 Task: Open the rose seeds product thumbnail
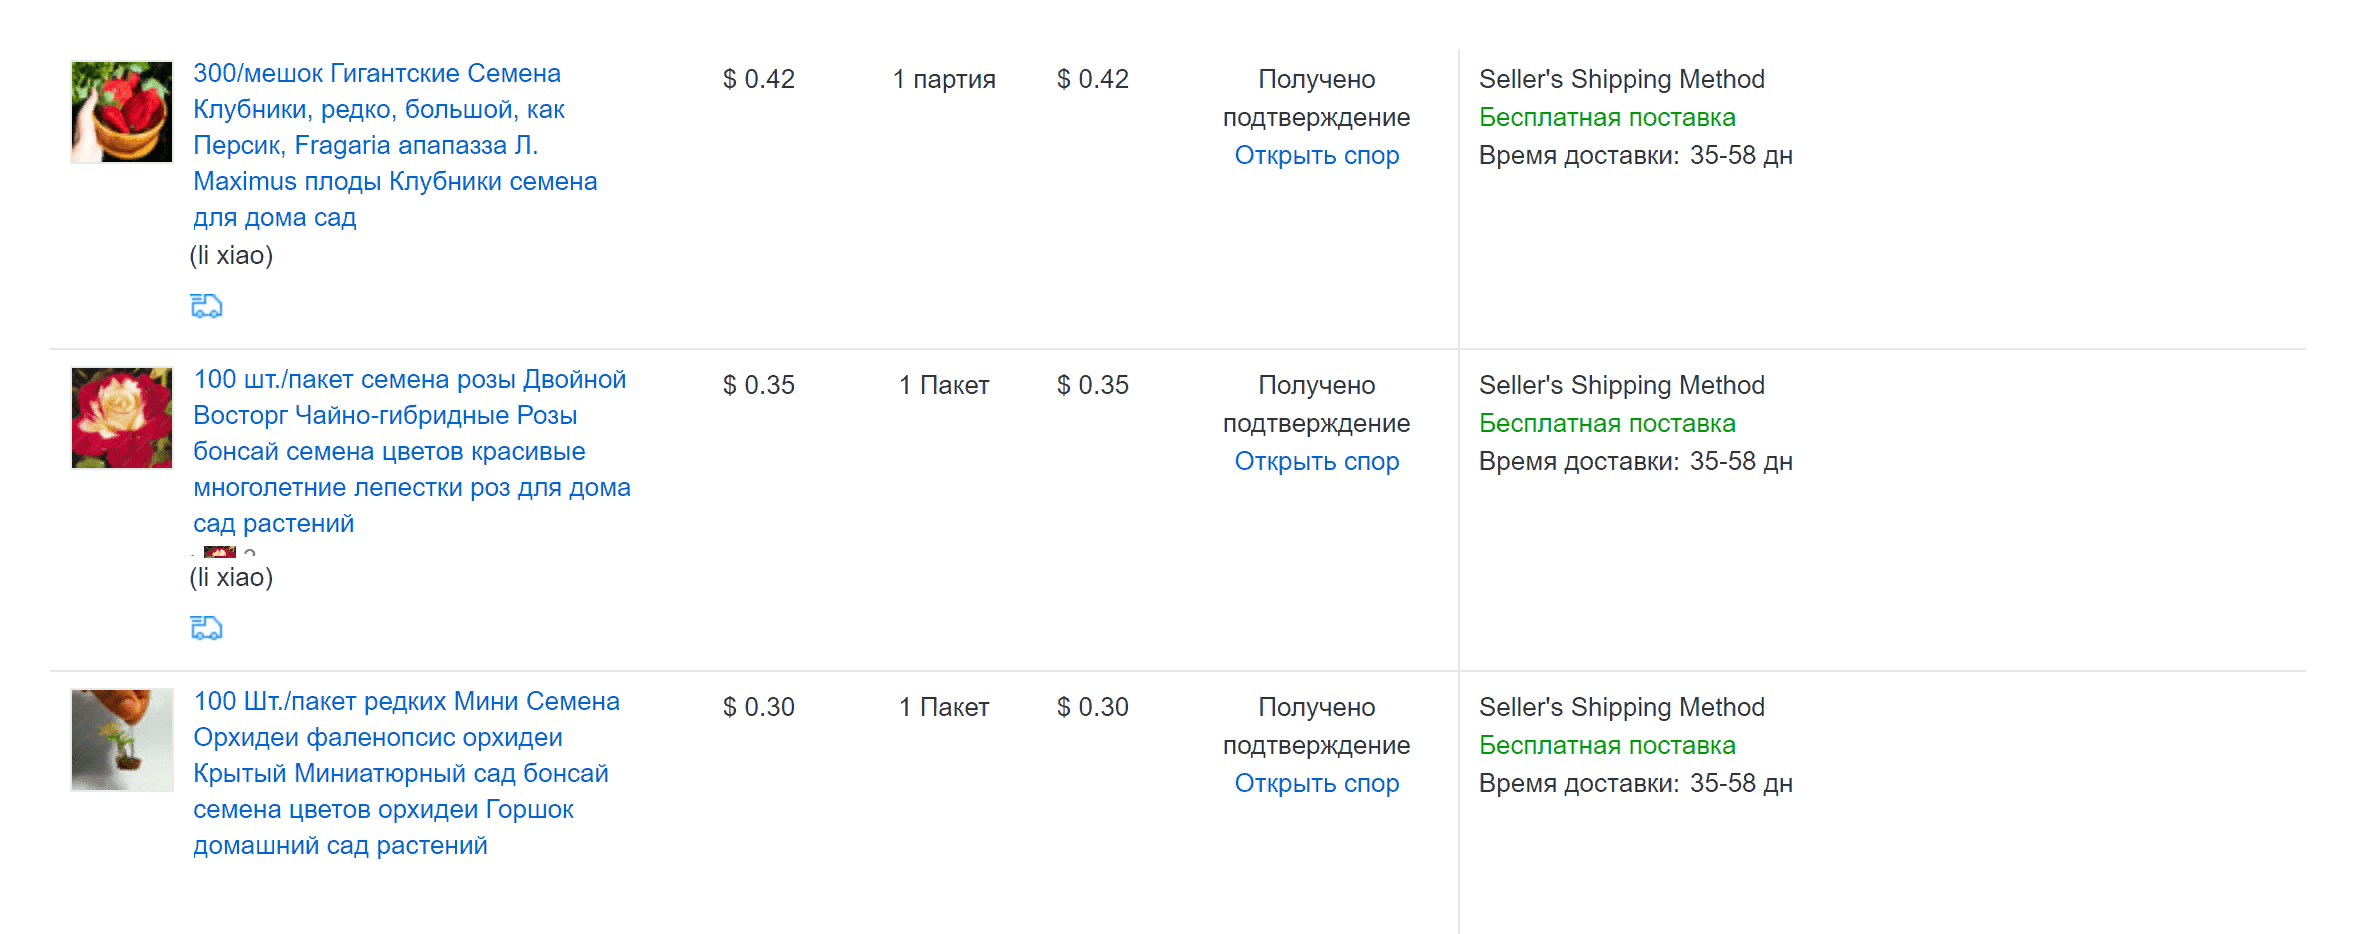tap(122, 418)
